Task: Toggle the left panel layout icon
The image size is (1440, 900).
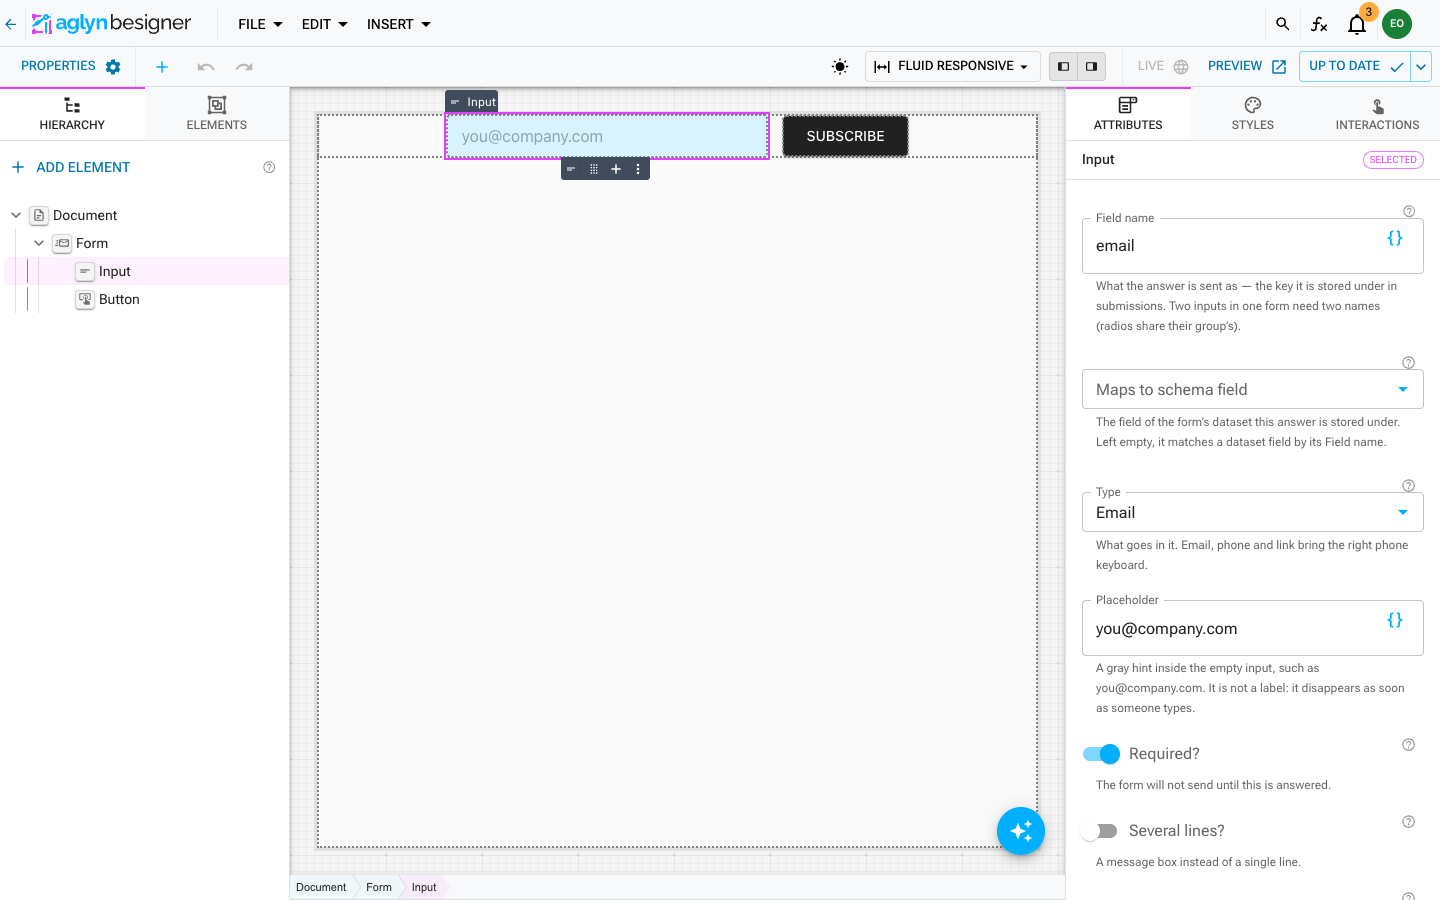Action: [x=1064, y=67]
